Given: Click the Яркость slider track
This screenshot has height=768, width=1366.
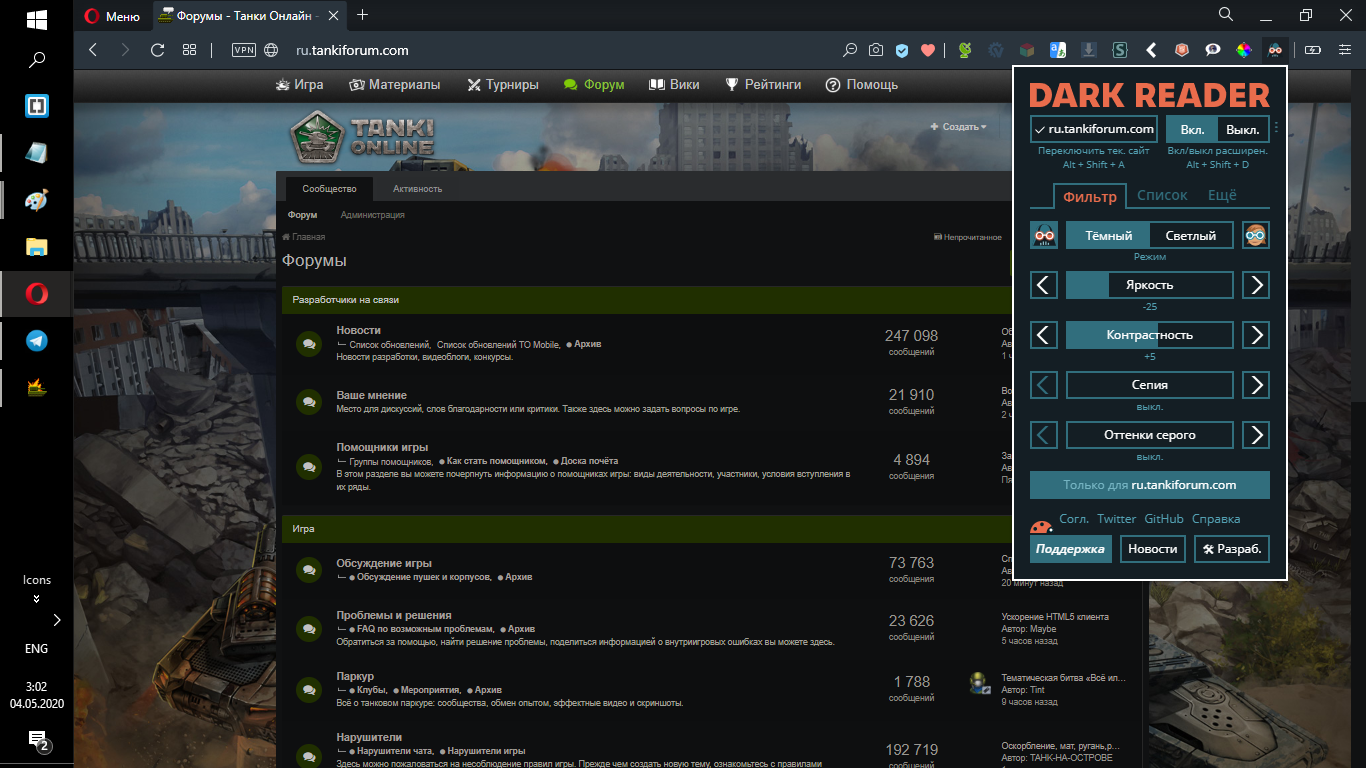Looking at the screenshot, I should point(1150,285).
